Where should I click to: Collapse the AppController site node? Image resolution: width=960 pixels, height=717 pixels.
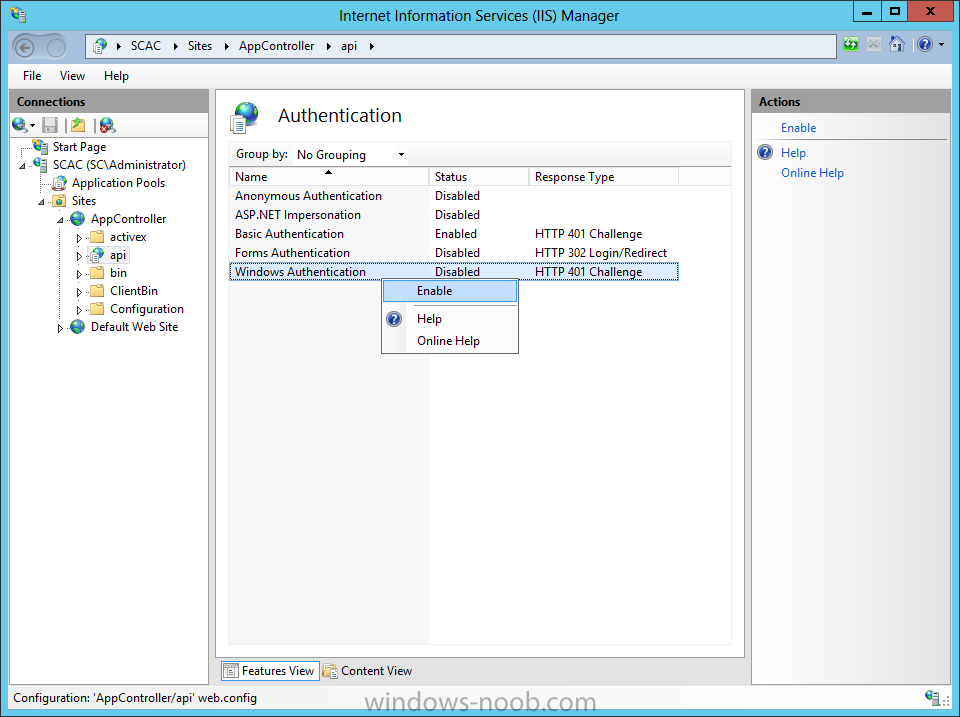pyautogui.click(x=60, y=220)
